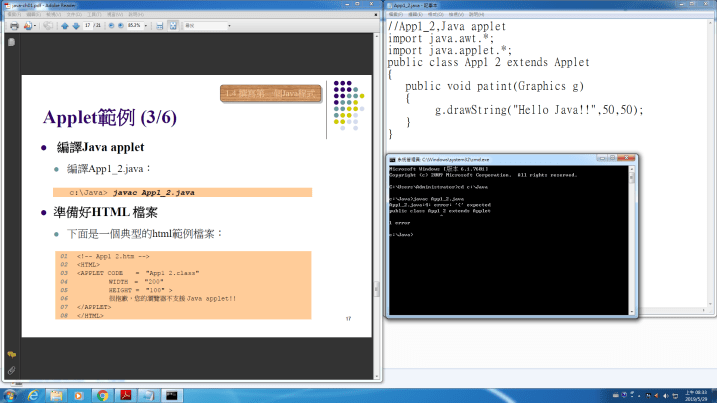Image resolution: width=717 pixels, height=403 pixels.
Task: Click the page number input field
Action: [89, 26]
